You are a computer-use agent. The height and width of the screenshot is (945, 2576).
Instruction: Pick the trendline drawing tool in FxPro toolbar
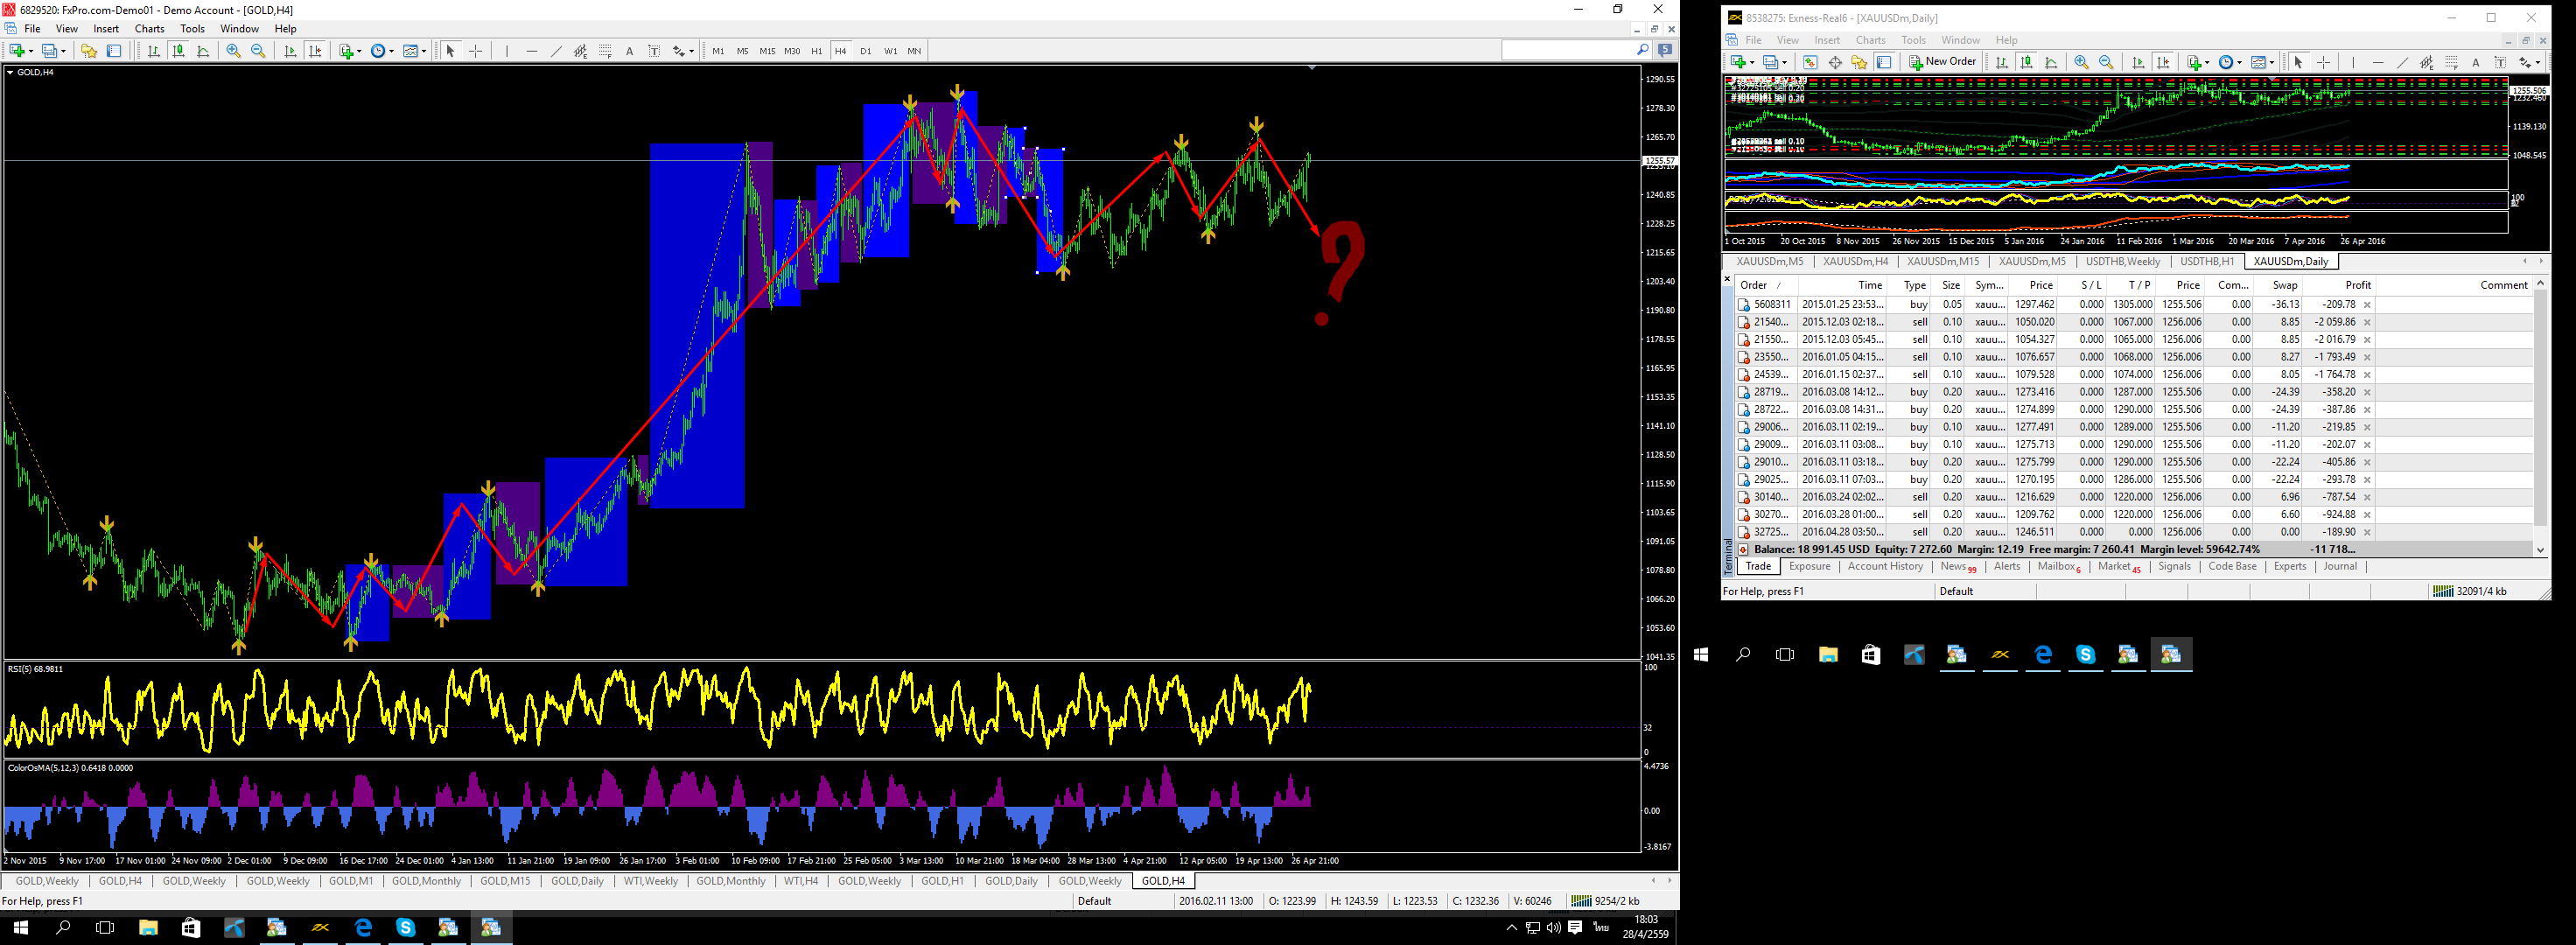tap(556, 51)
